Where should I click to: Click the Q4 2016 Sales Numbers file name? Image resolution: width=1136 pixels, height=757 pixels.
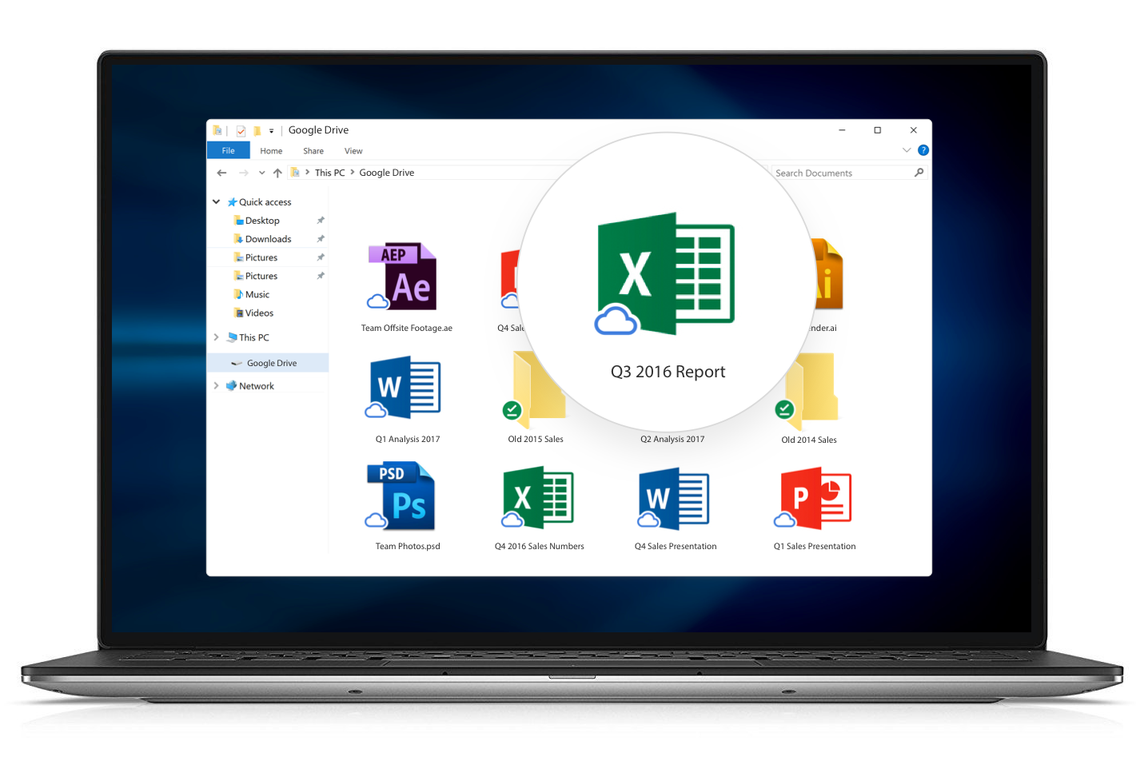pyautogui.click(x=539, y=546)
